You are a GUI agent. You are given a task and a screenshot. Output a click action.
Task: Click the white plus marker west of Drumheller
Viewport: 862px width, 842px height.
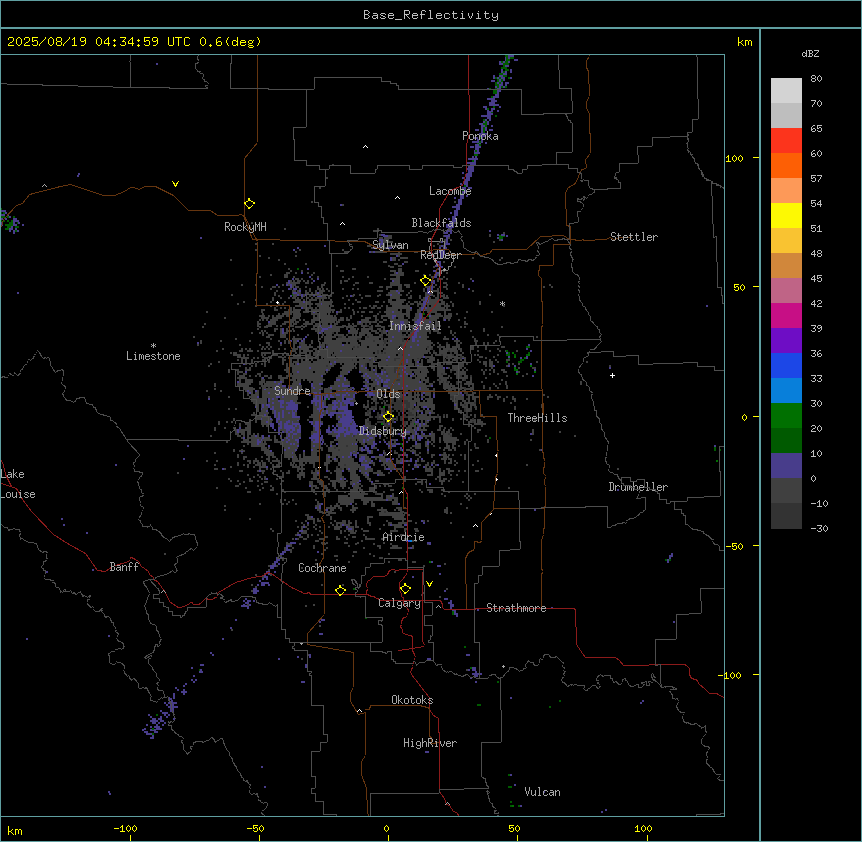pos(612,375)
